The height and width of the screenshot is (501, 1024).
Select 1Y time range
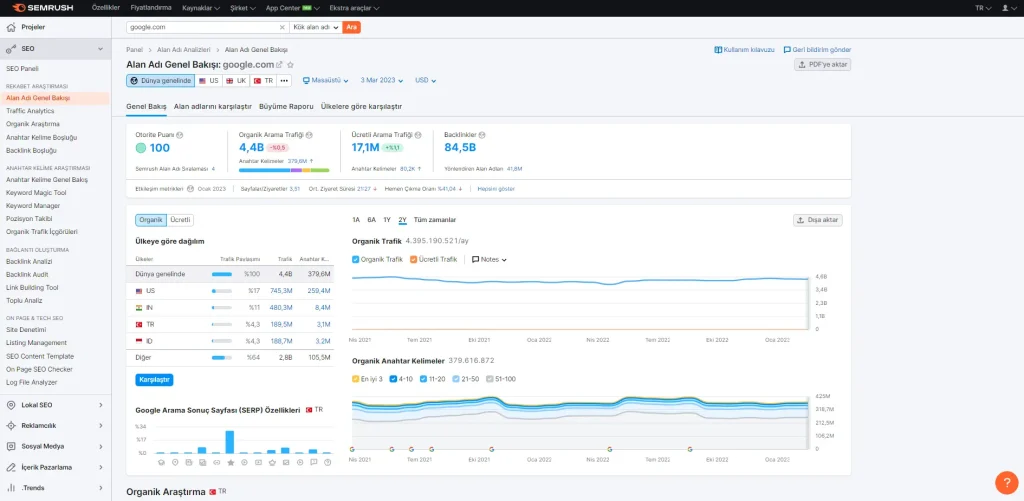tap(387, 220)
